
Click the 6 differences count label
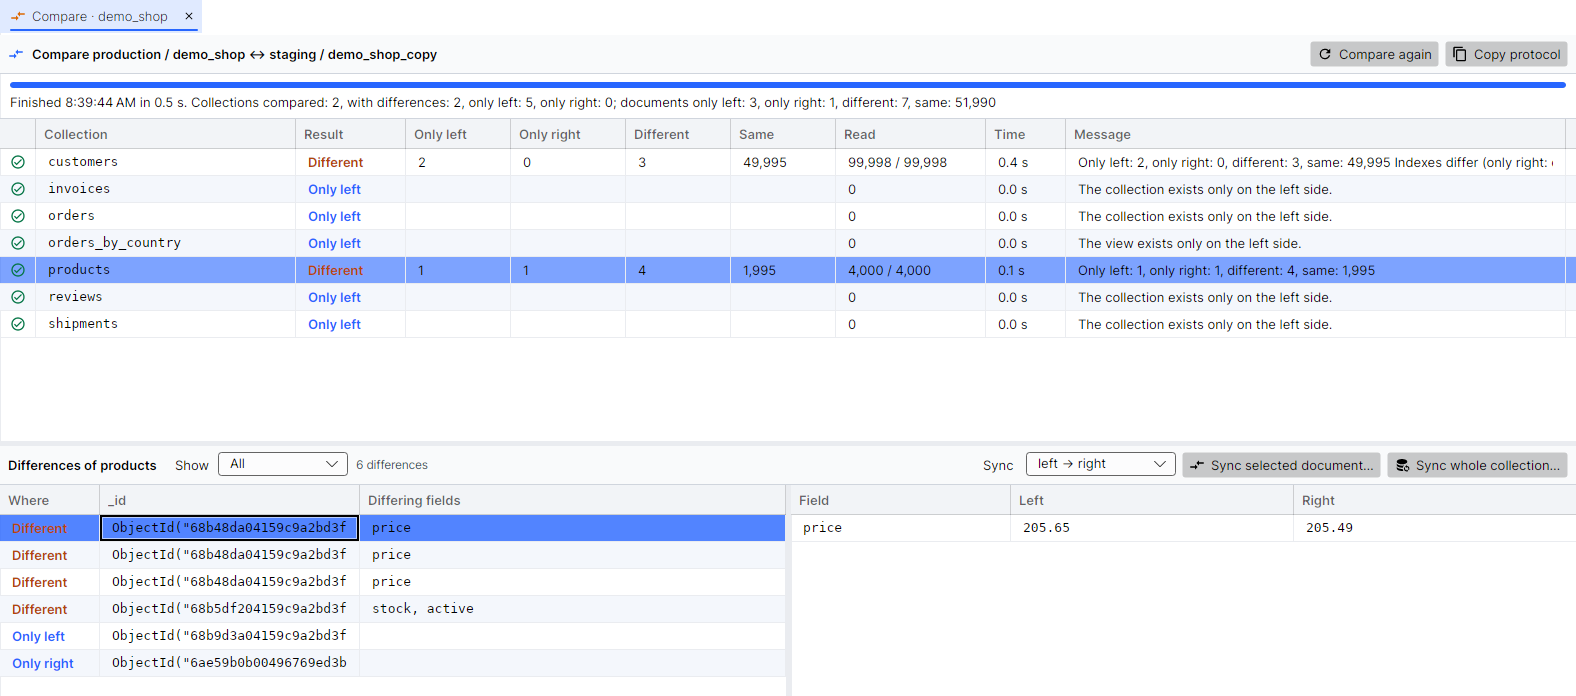392,465
